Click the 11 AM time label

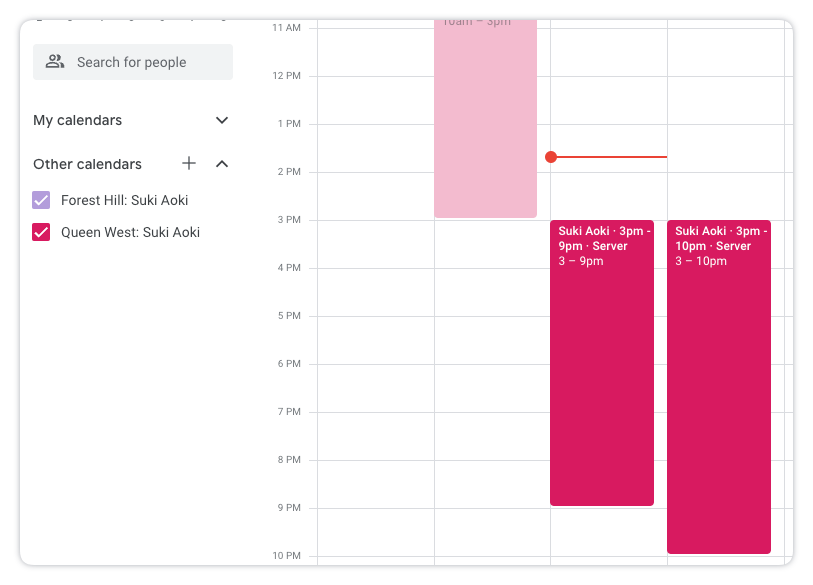[x=286, y=27]
